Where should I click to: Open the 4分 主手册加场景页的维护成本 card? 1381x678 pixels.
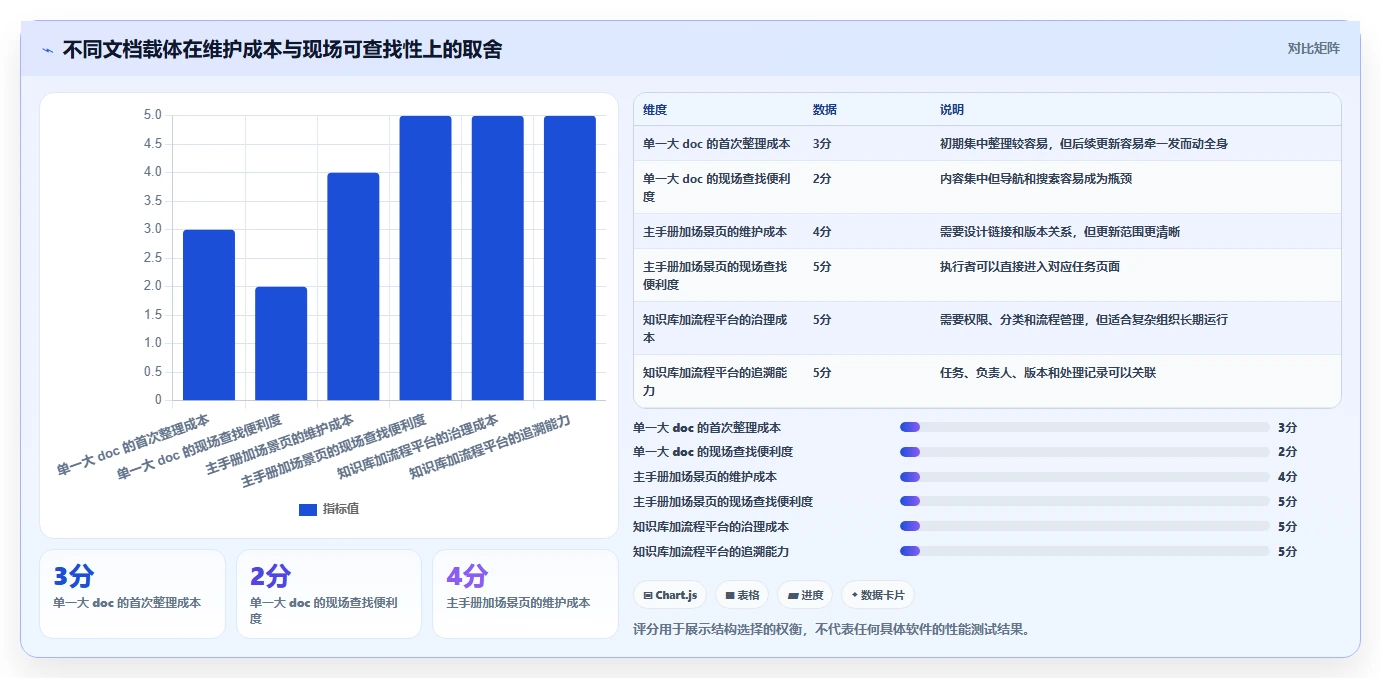pos(525,593)
